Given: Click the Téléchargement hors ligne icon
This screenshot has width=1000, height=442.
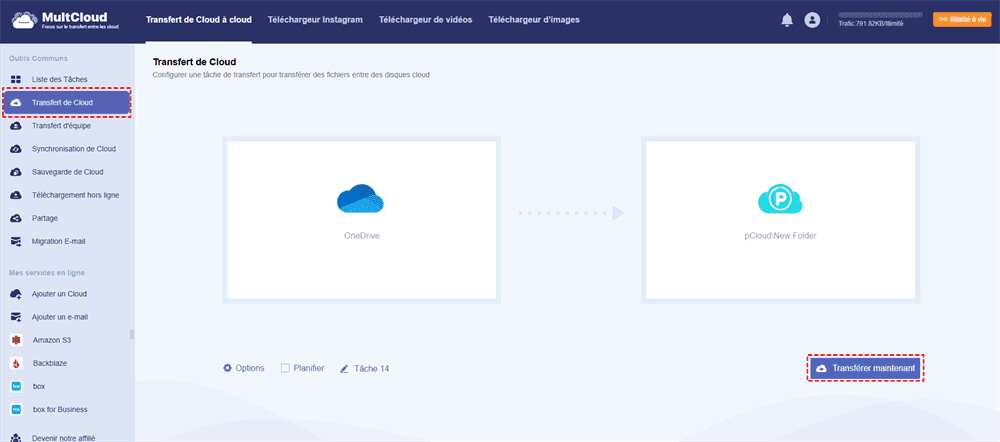Looking at the screenshot, I should pos(17,195).
